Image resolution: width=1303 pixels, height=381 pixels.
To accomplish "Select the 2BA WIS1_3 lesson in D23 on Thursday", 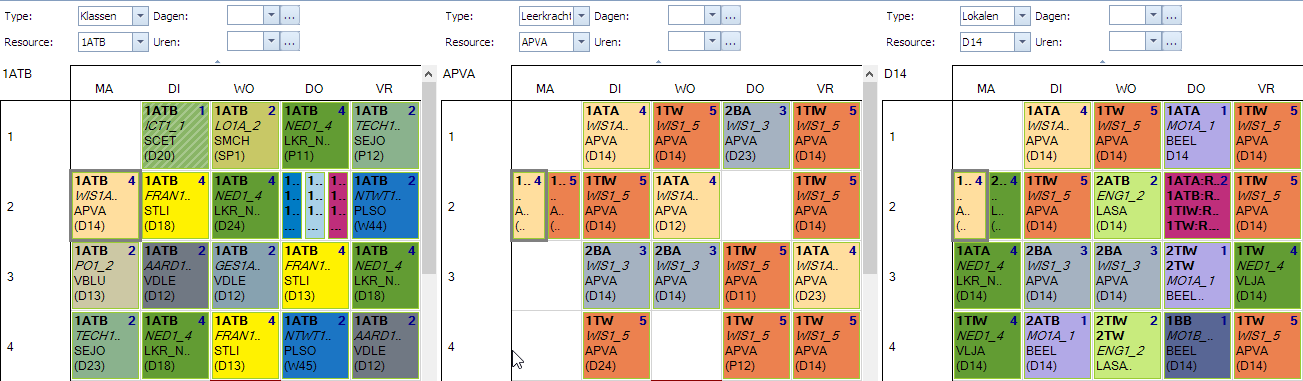I will click(x=755, y=135).
